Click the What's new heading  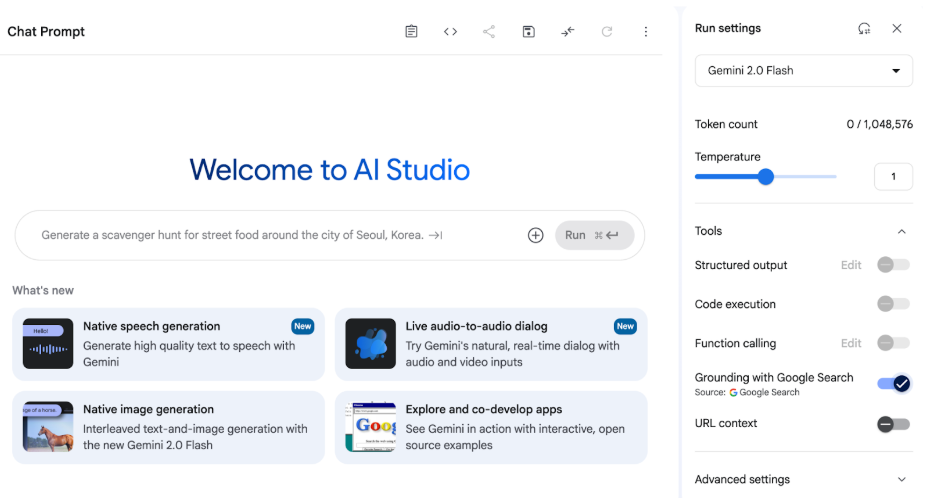tap(43, 291)
